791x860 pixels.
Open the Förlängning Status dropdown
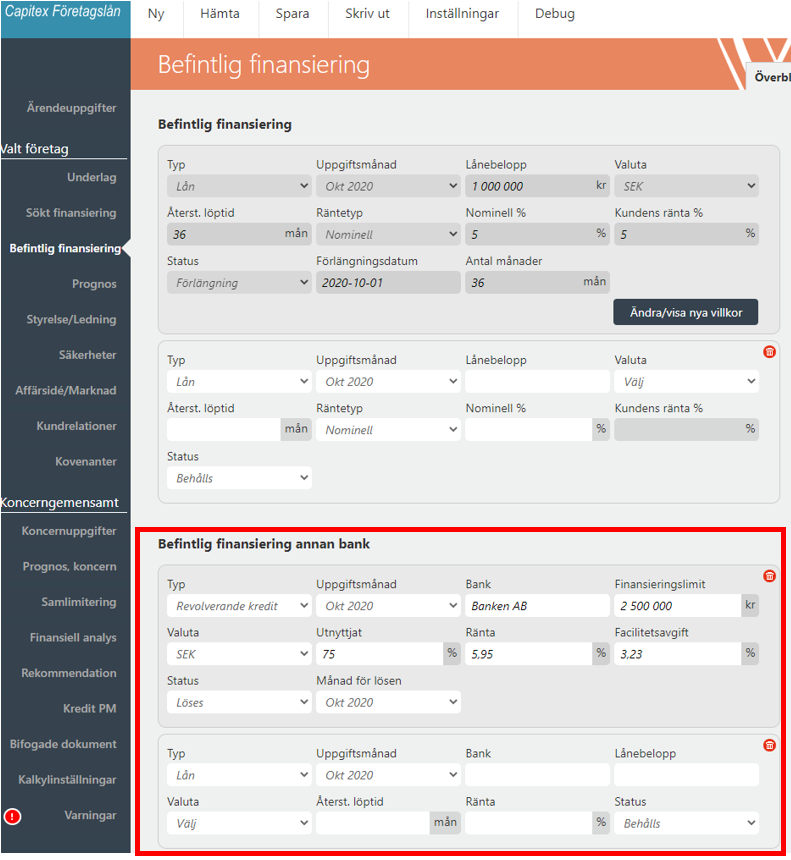point(239,283)
